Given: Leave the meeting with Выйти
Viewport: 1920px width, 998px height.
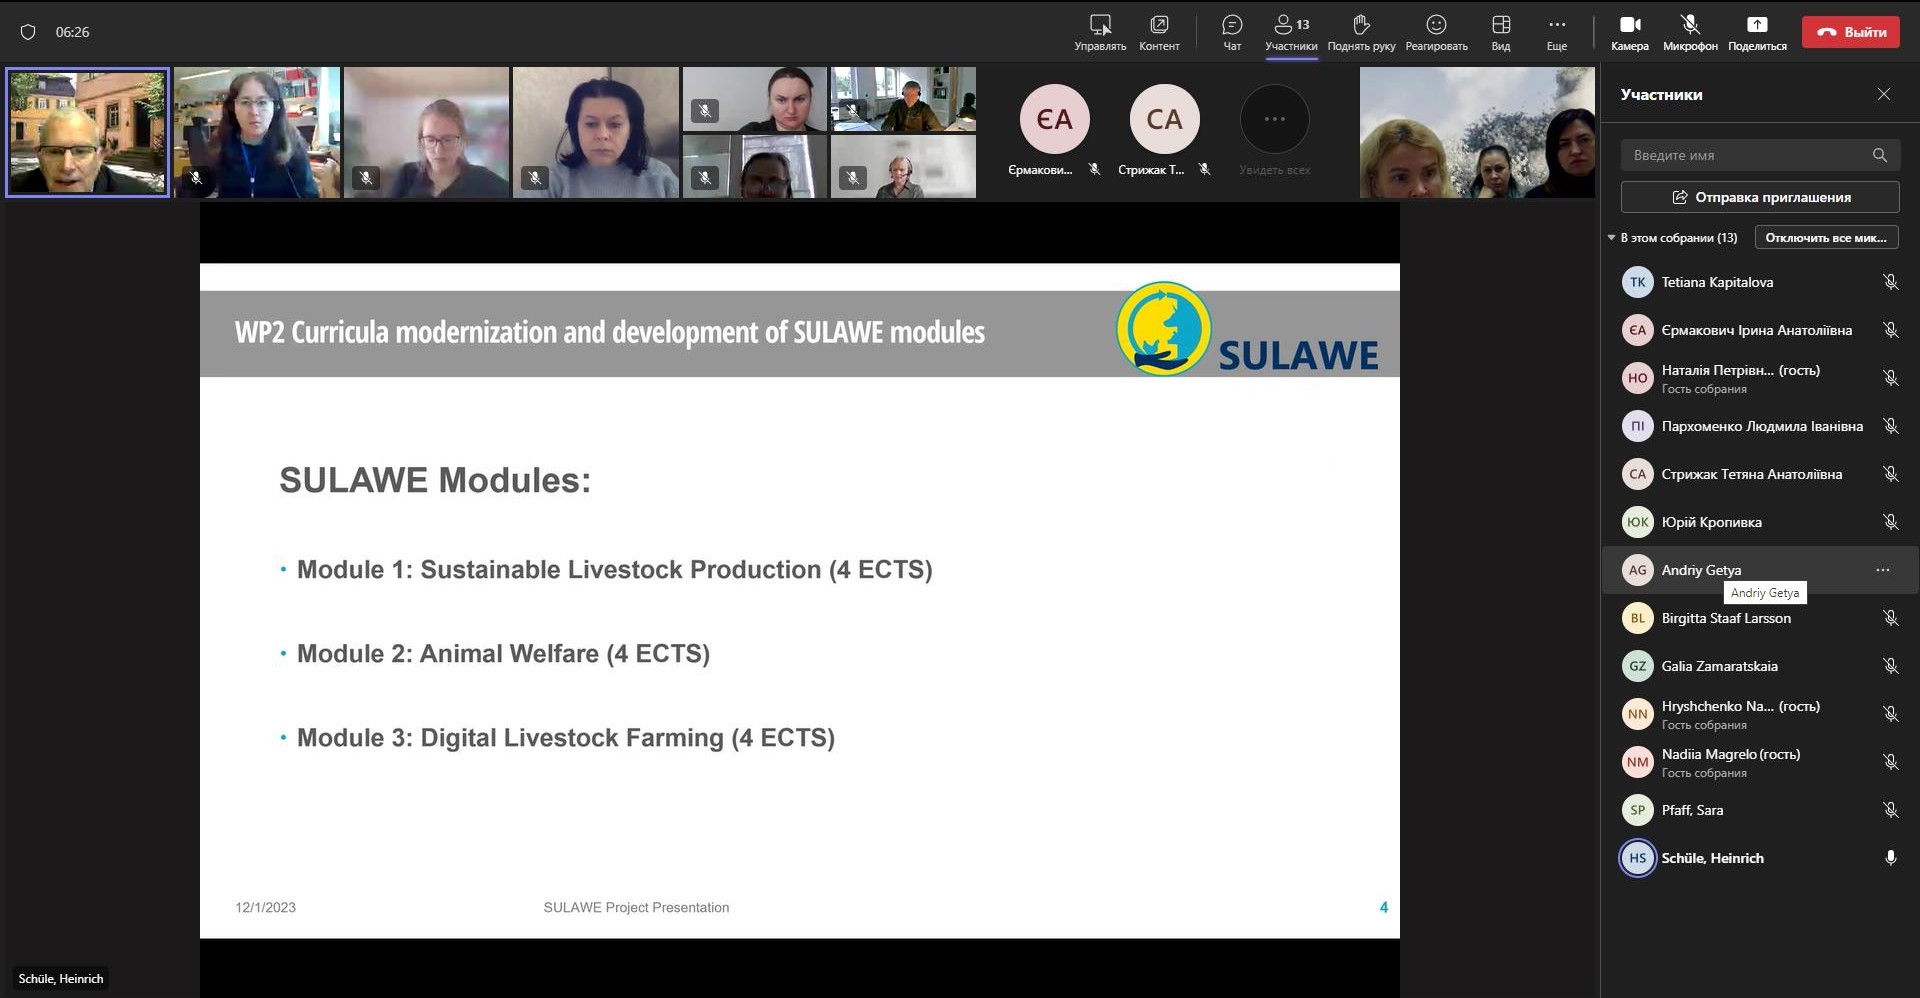Looking at the screenshot, I should tap(1851, 32).
